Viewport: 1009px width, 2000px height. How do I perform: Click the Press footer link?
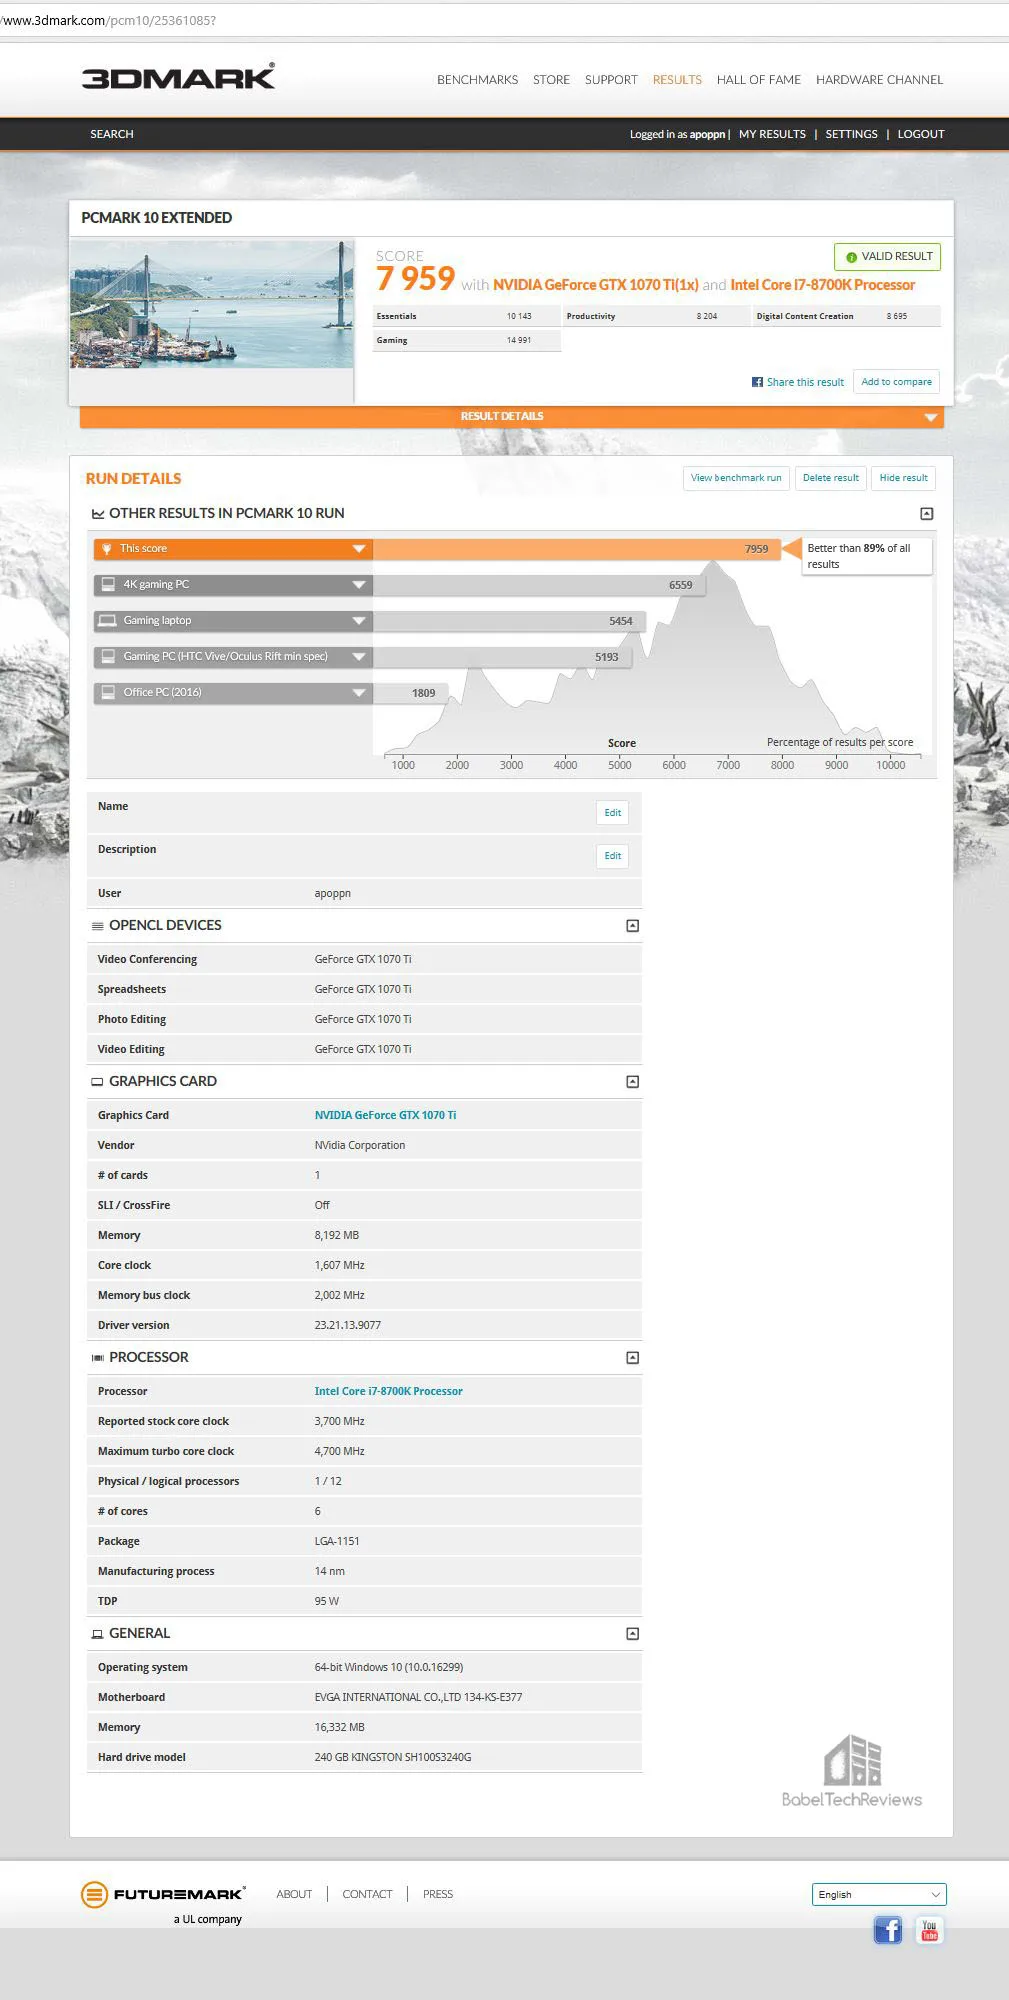coord(438,1894)
